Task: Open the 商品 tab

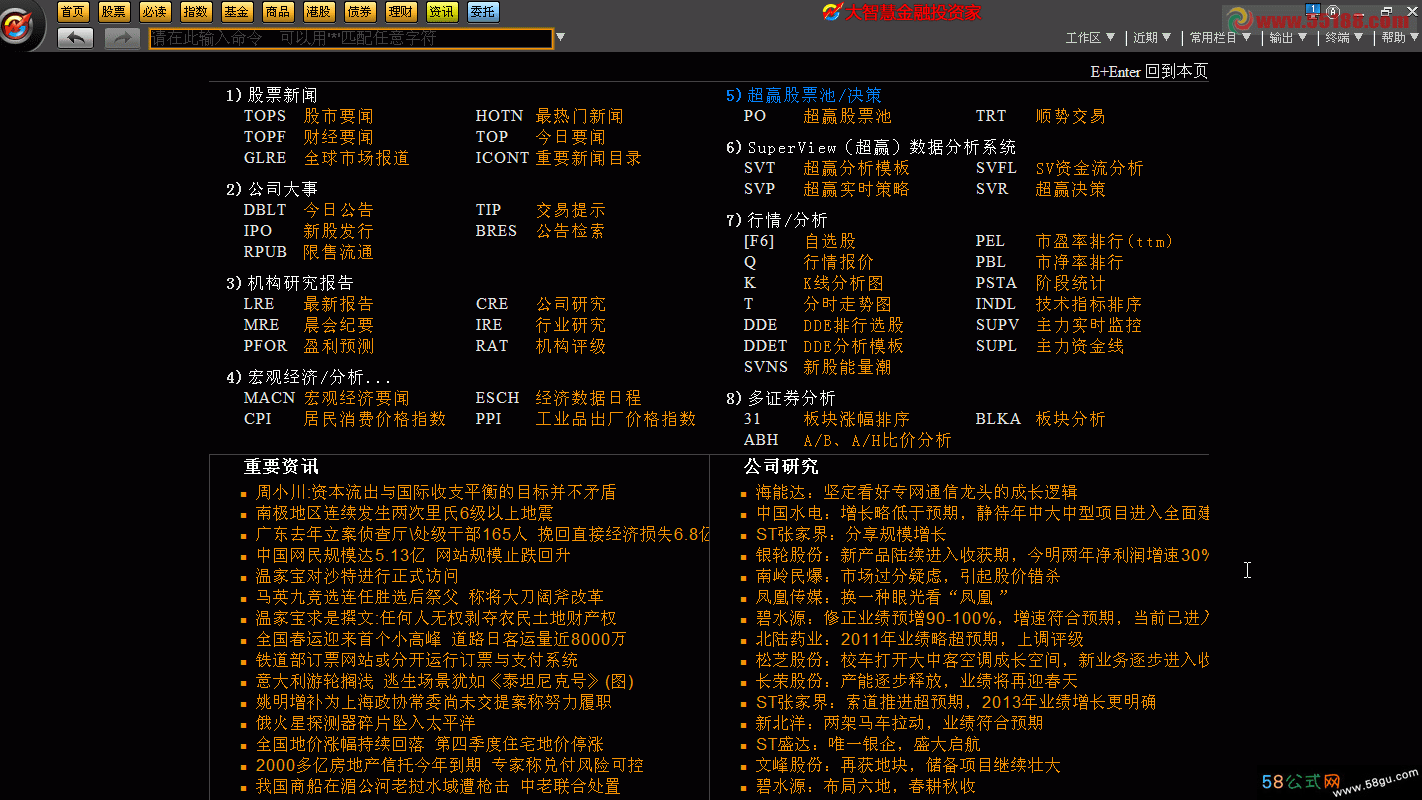Action: 278,12
